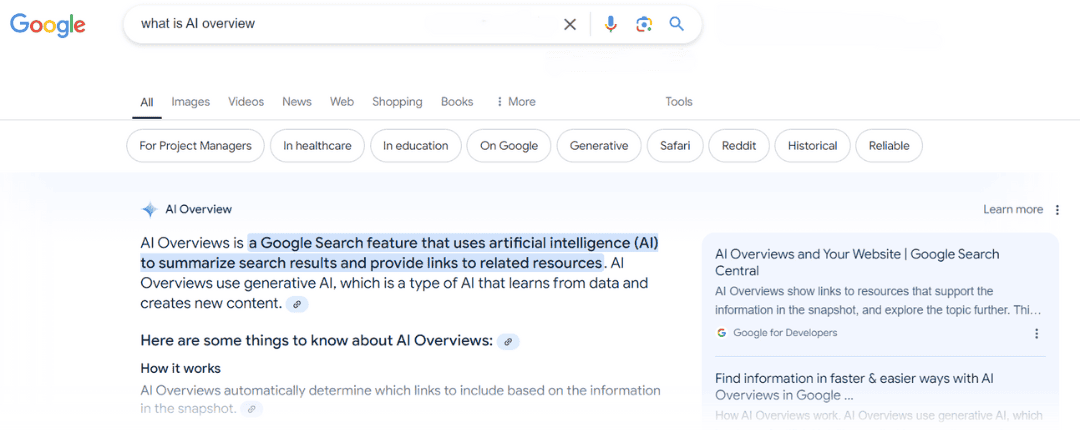The width and height of the screenshot is (1080, 430).
Task: Click the 'Learn more' link
Action: click(x=1012, y=209)
